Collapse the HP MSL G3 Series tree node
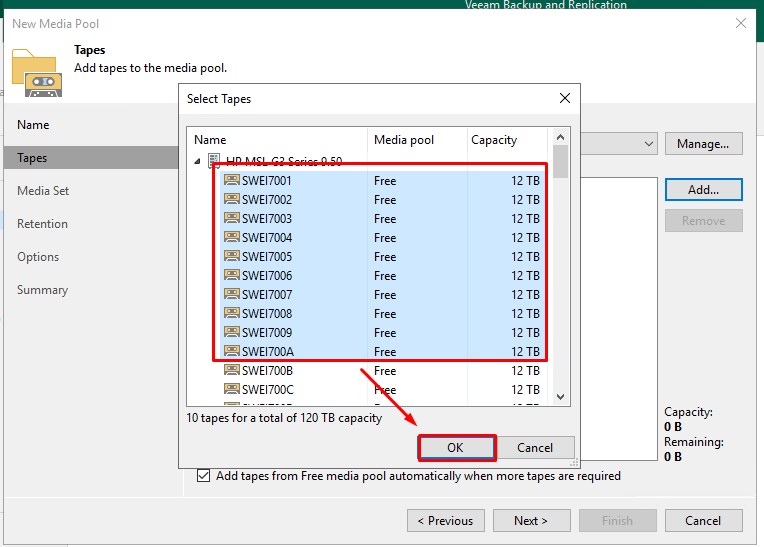Screen dimensions: 764x547 [198, 162]
